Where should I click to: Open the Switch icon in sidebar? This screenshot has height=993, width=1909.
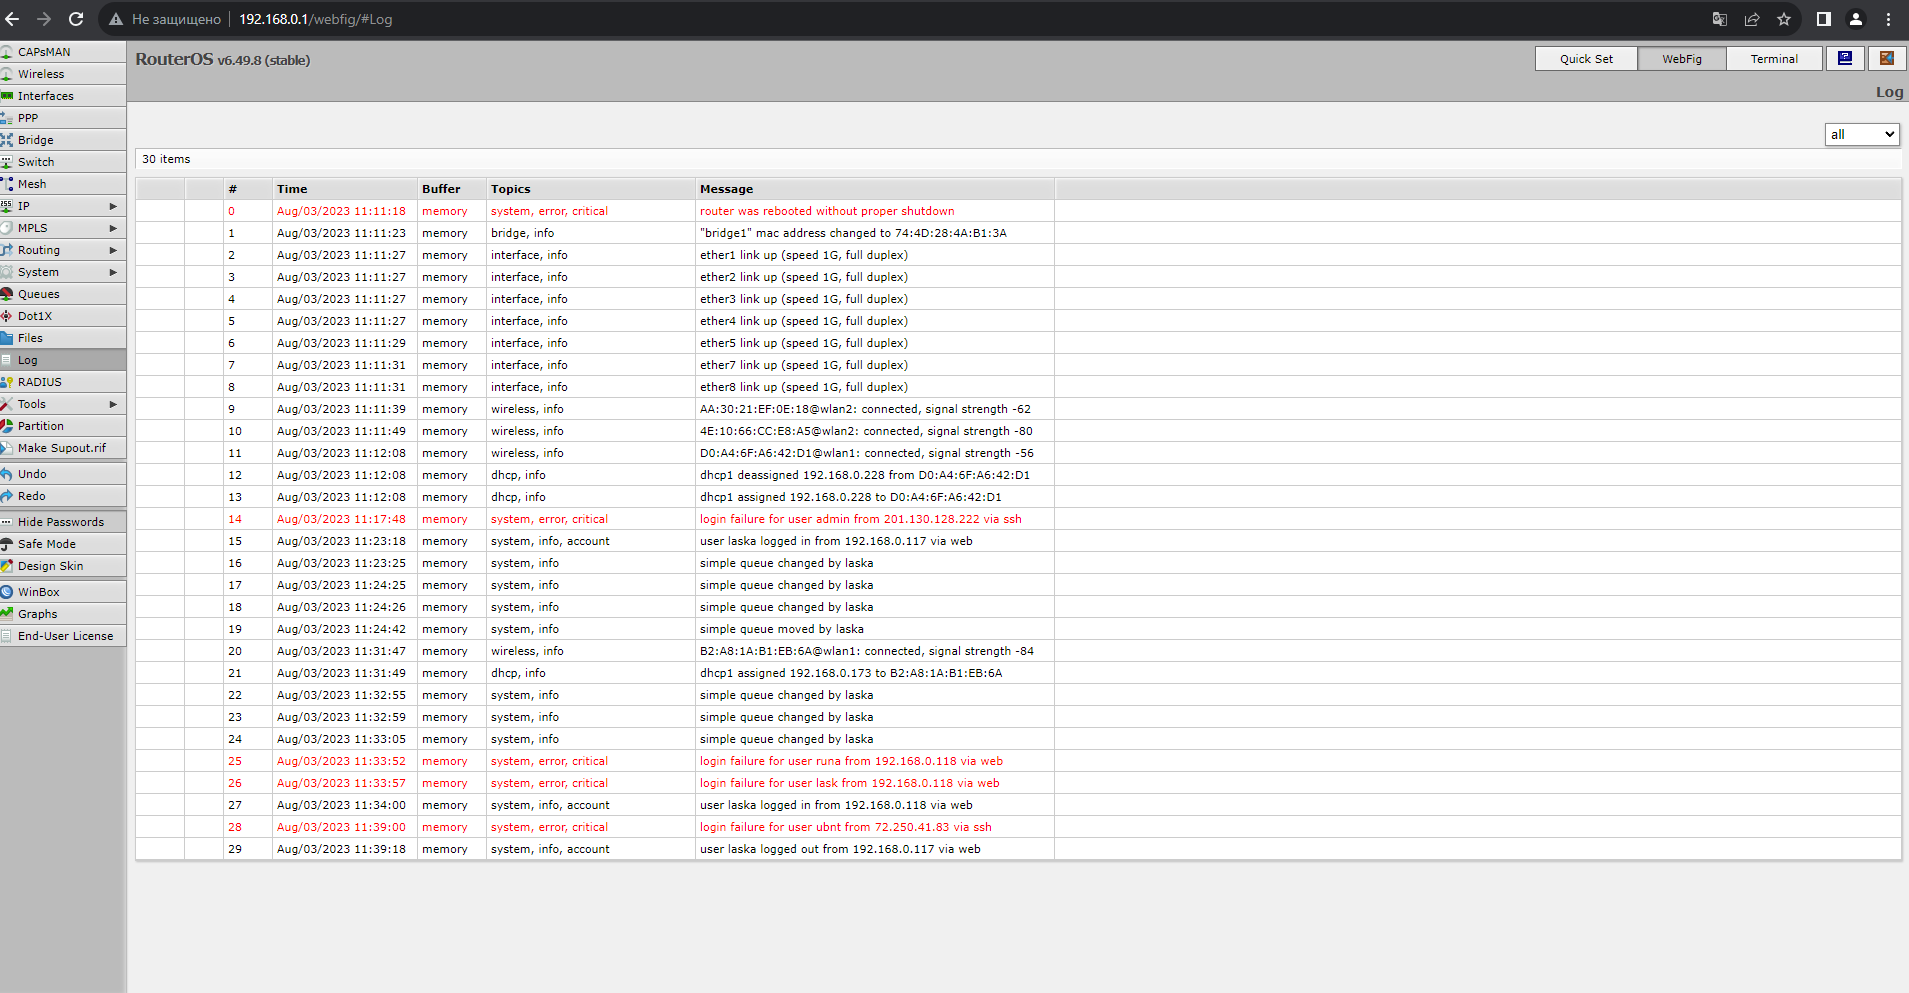7,162
